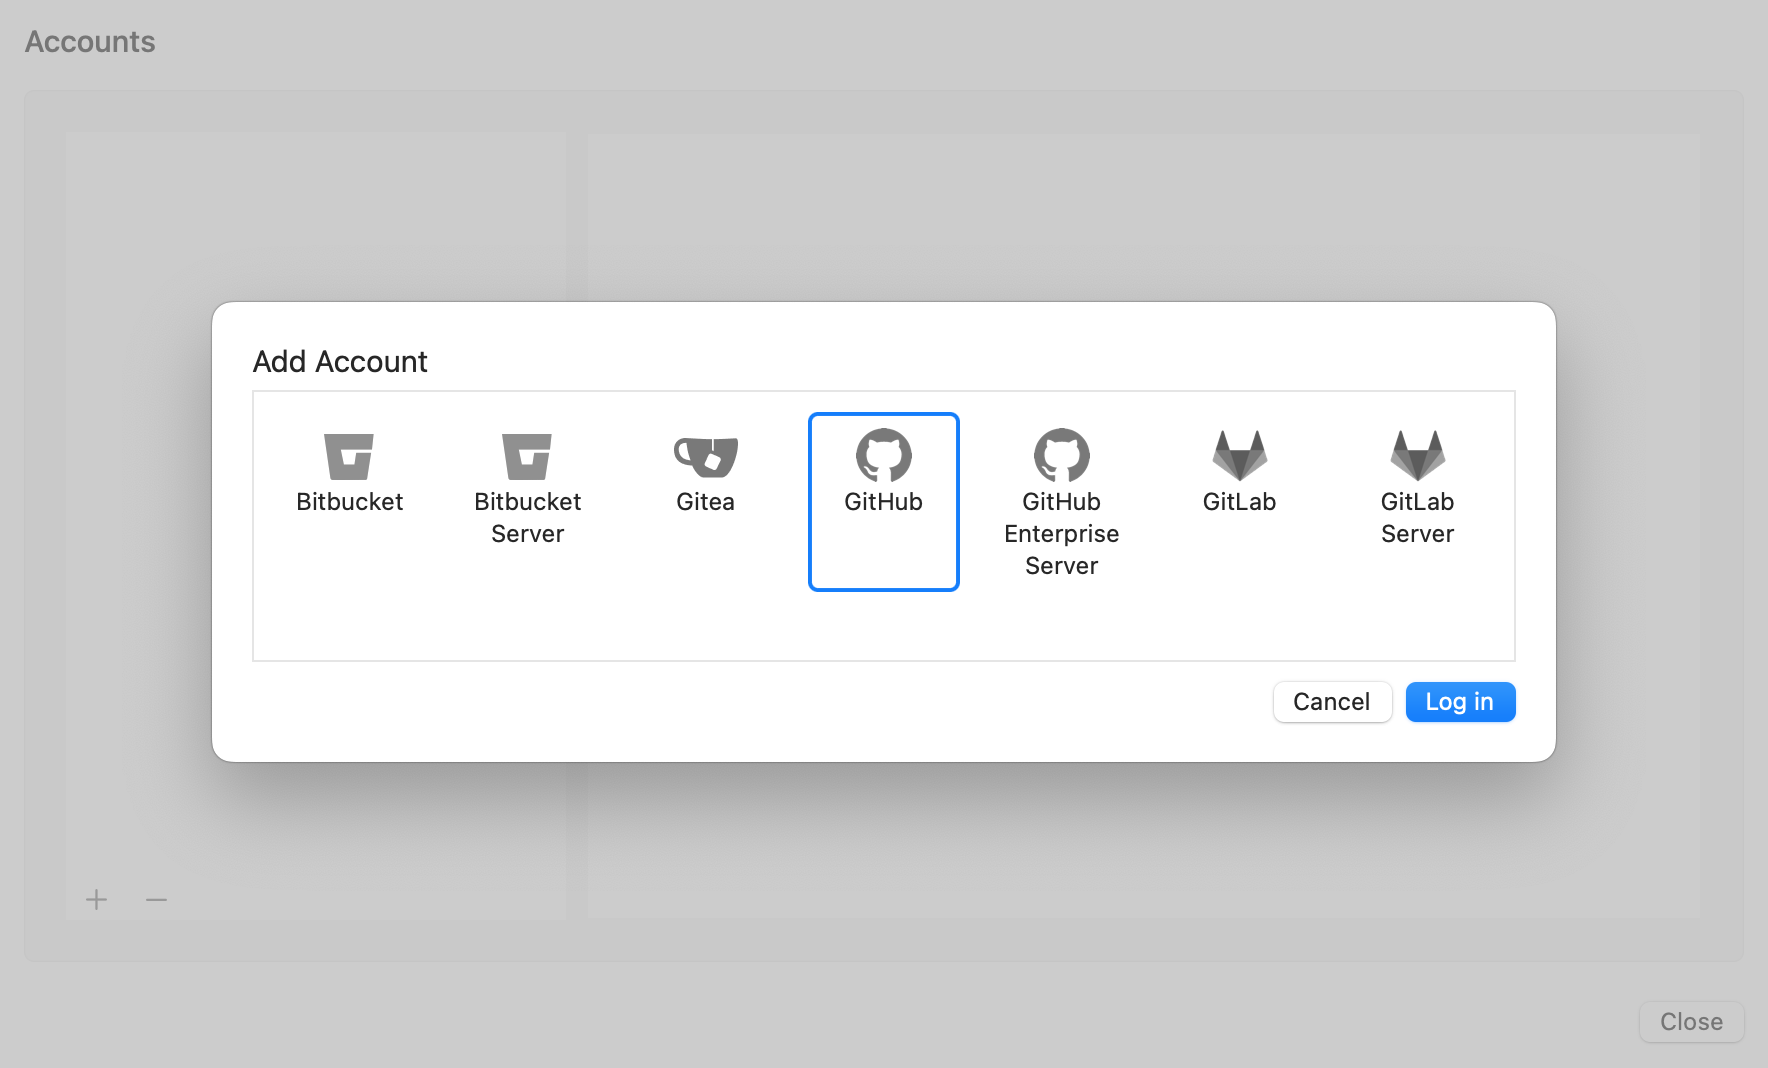
Task: Choose GitHub Enterprise Server icon
Action: click(x=1061, y=456)
